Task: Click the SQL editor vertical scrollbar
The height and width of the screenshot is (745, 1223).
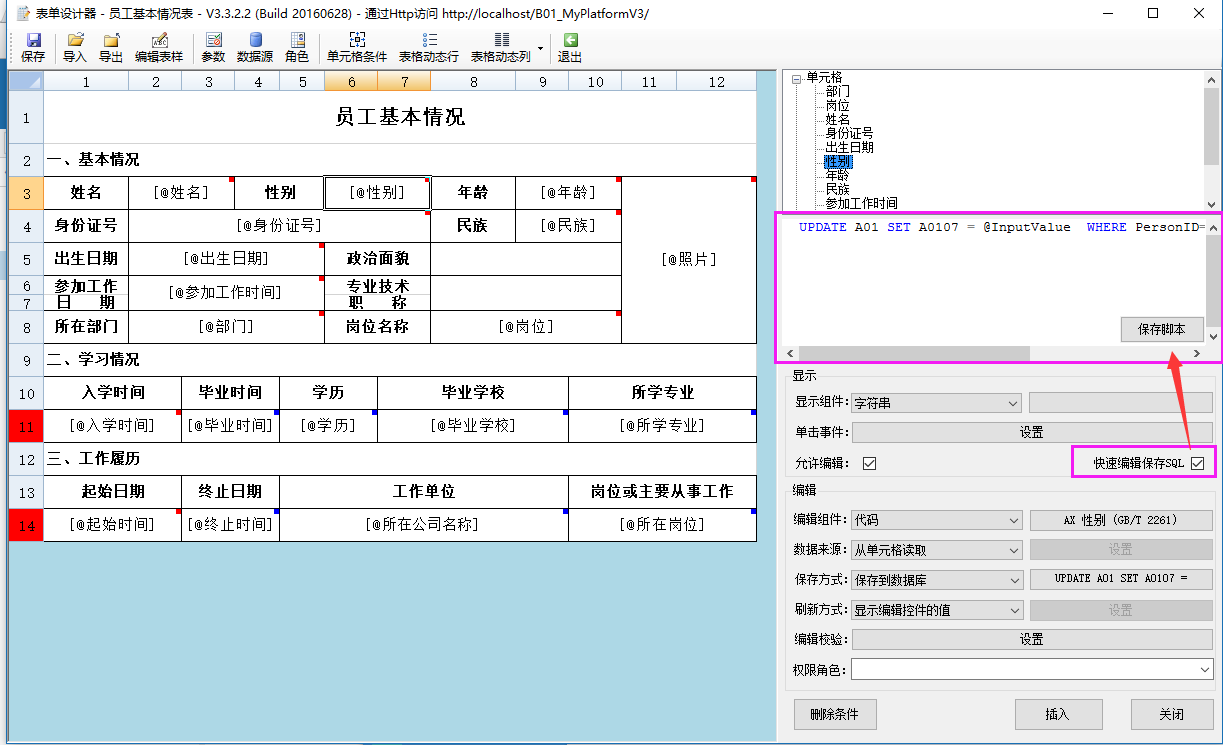Action: [1214, 280]
